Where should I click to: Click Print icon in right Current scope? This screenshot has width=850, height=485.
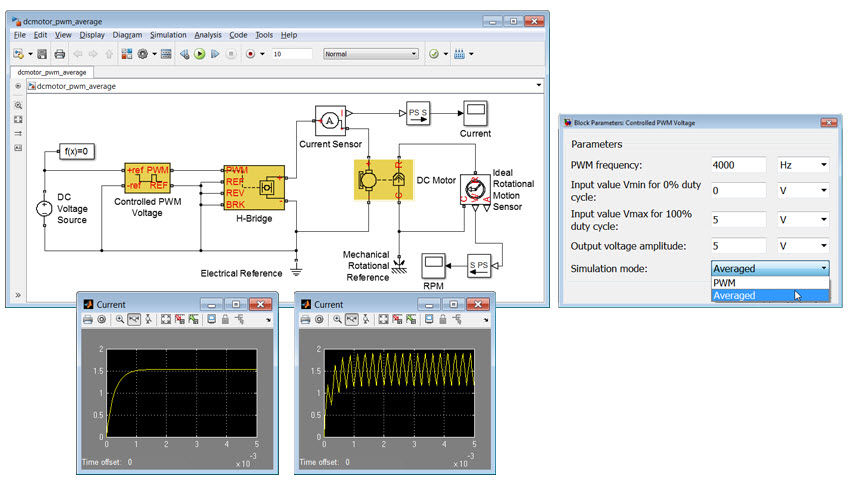pos(305,320)
